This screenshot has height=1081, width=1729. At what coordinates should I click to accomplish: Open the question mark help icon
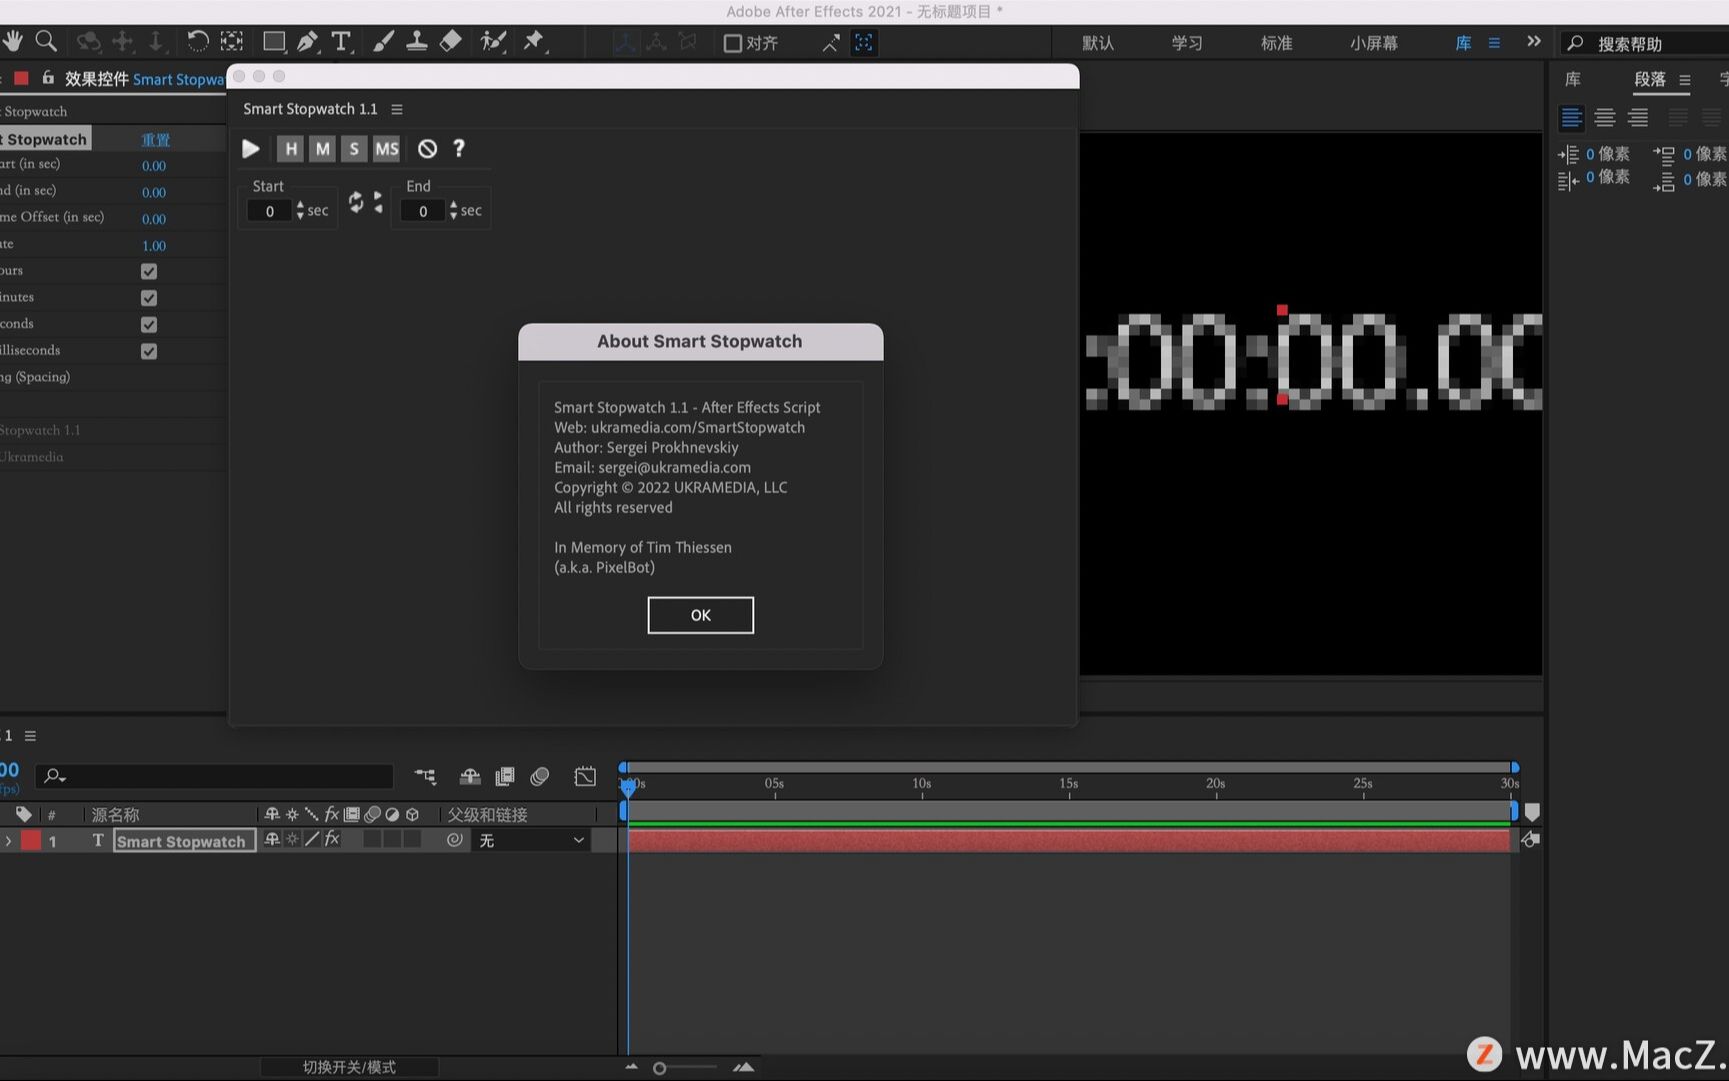coord(459,148)
